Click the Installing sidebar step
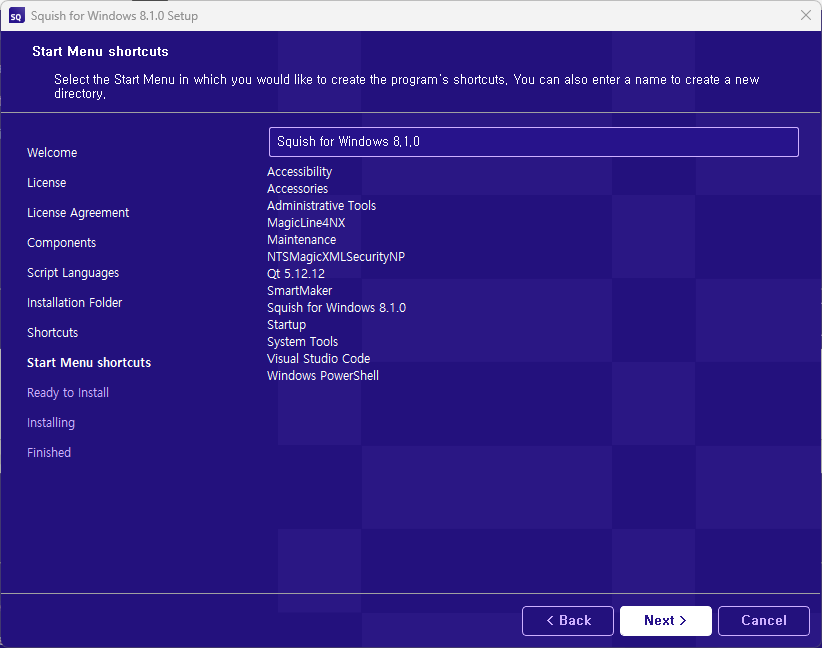The height and width of the screenshot is (648, 822). point(51,423)
